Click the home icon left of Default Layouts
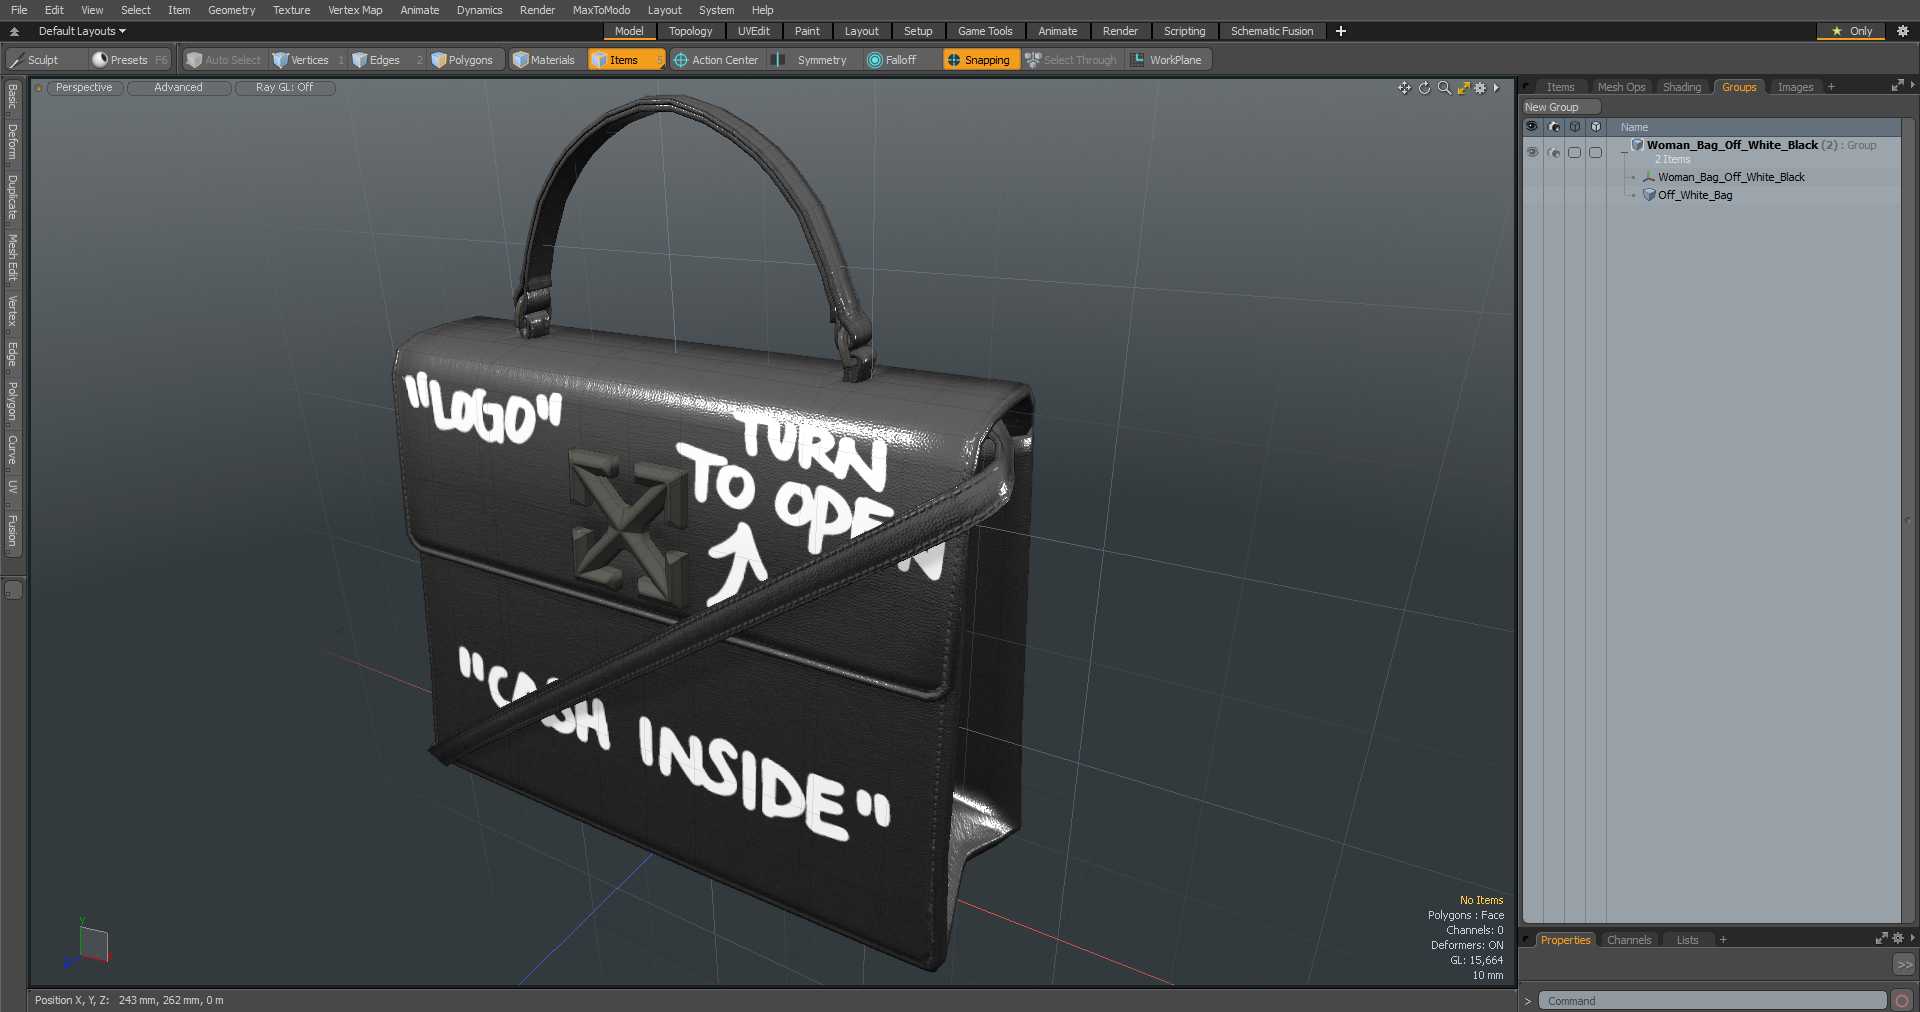1920x1012 pixels. (15, 31)
